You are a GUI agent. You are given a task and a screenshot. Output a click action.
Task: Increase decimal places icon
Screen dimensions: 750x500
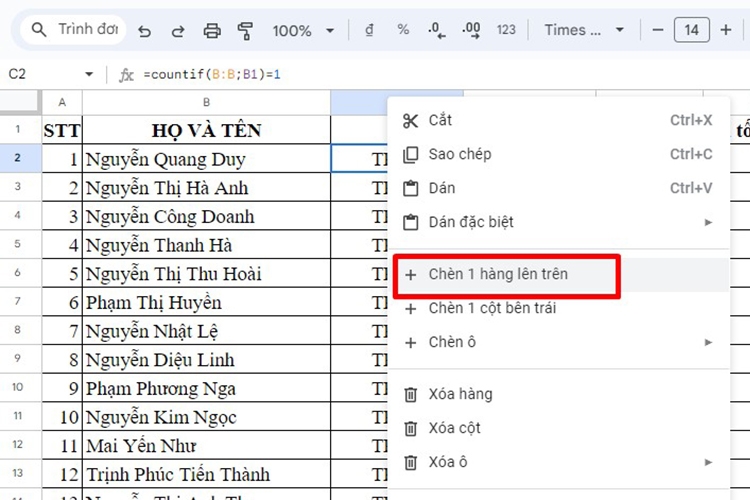coord(471,30)
